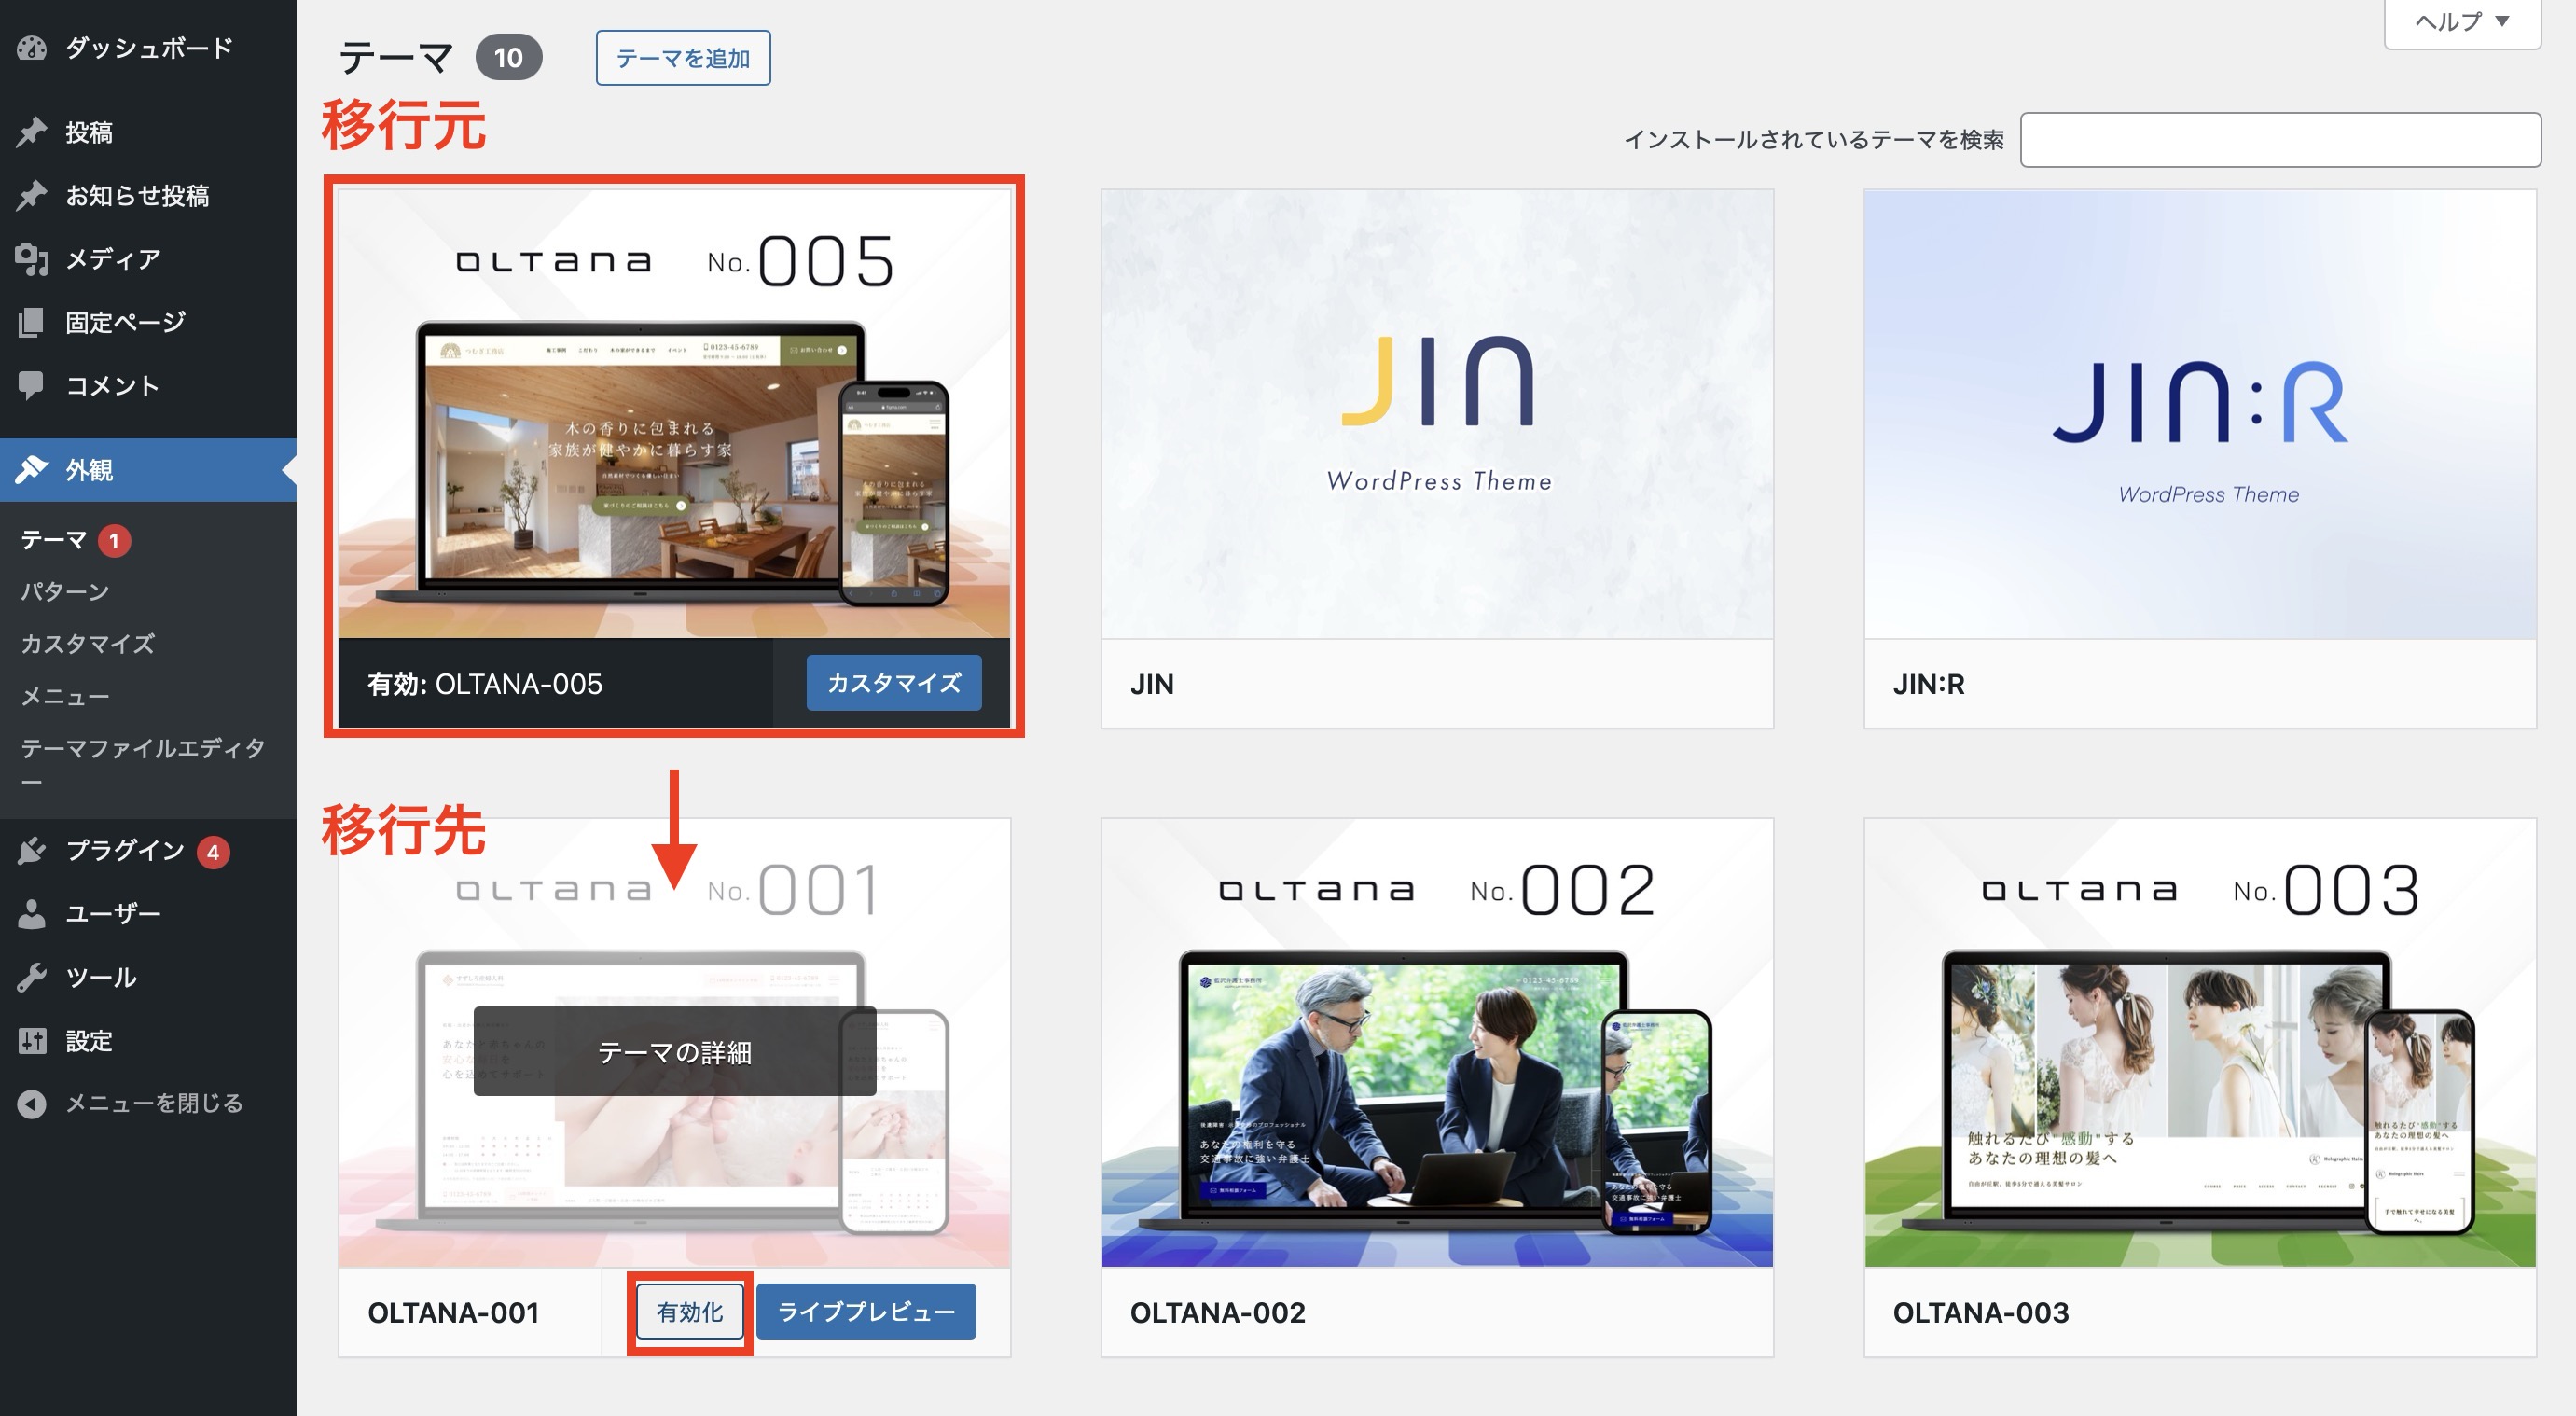This screenshot has height=1416, width=2576.
Task: Expand the ヘルプ dropdown tab
Action: click(2462, 22)
